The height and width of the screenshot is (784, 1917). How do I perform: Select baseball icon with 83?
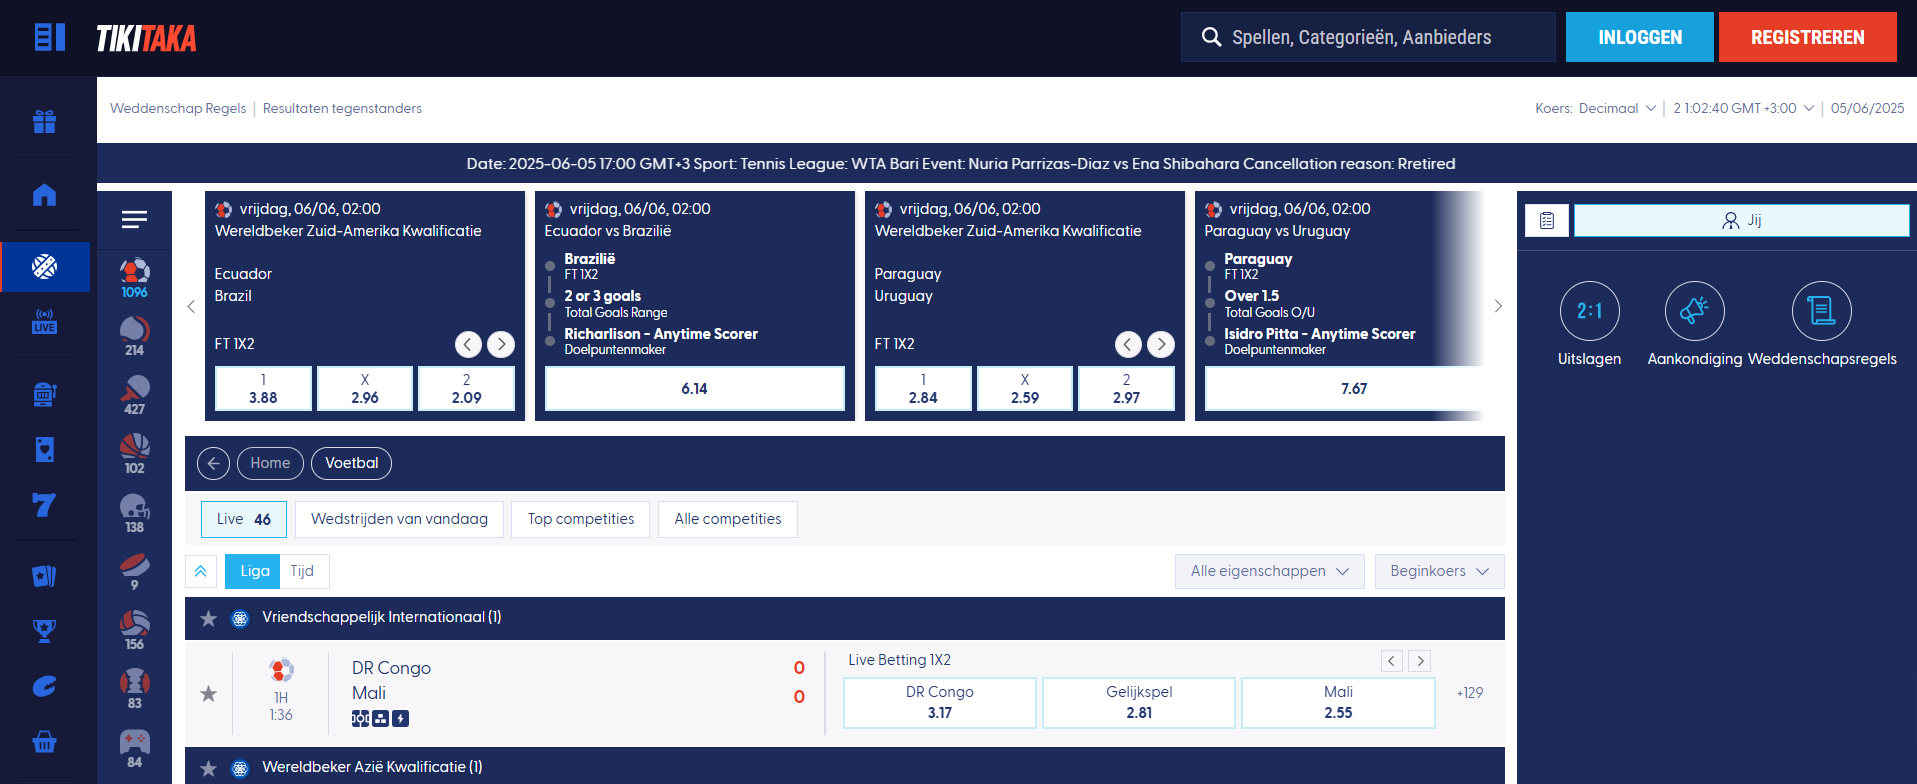(x=134, y=689)
